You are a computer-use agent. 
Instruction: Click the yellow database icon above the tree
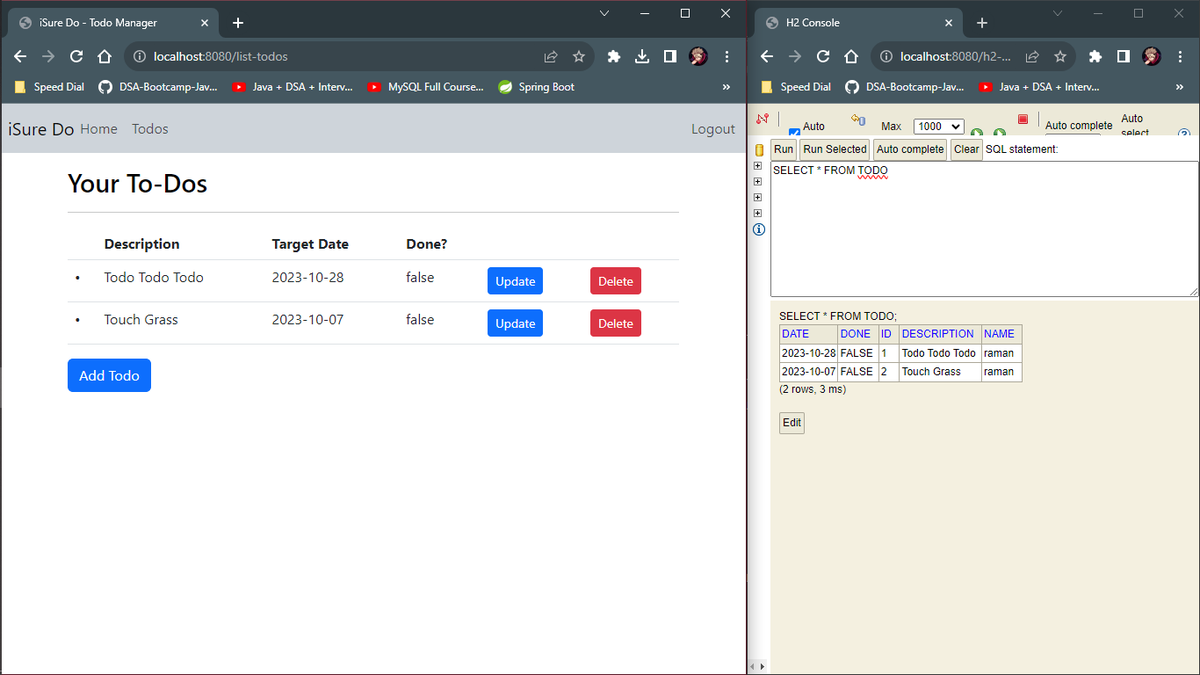757,149
